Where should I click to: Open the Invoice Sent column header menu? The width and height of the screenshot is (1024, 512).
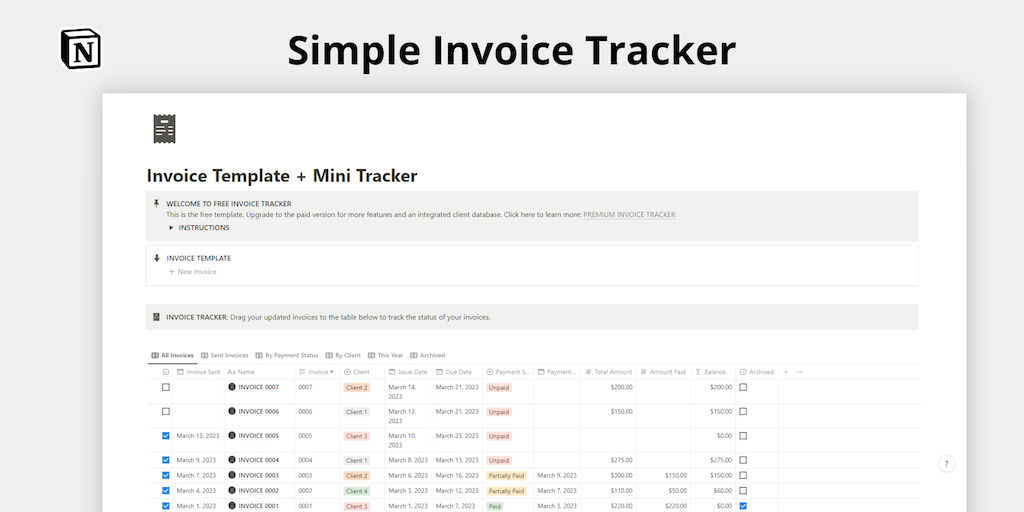pos(199,372)
